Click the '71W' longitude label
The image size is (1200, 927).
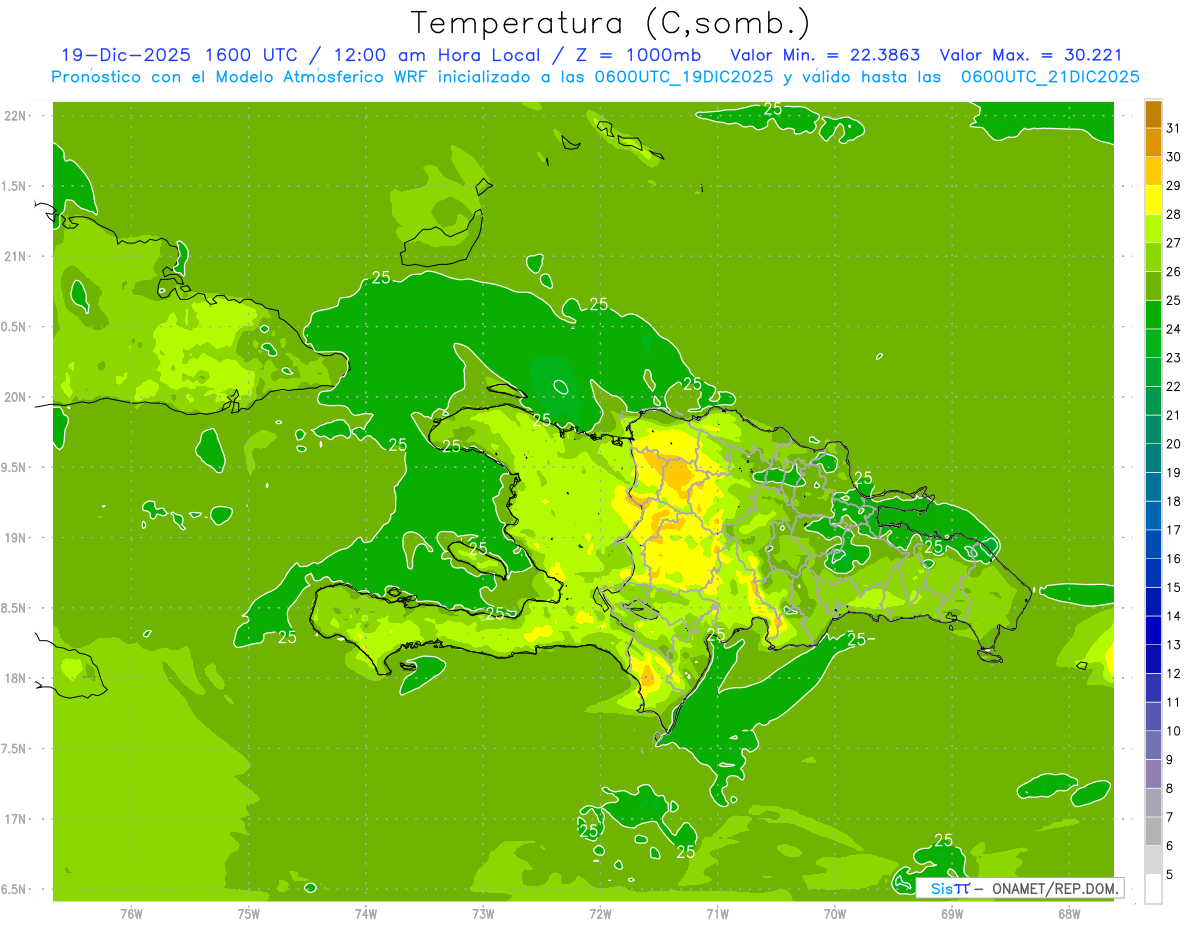click(717, 913)
